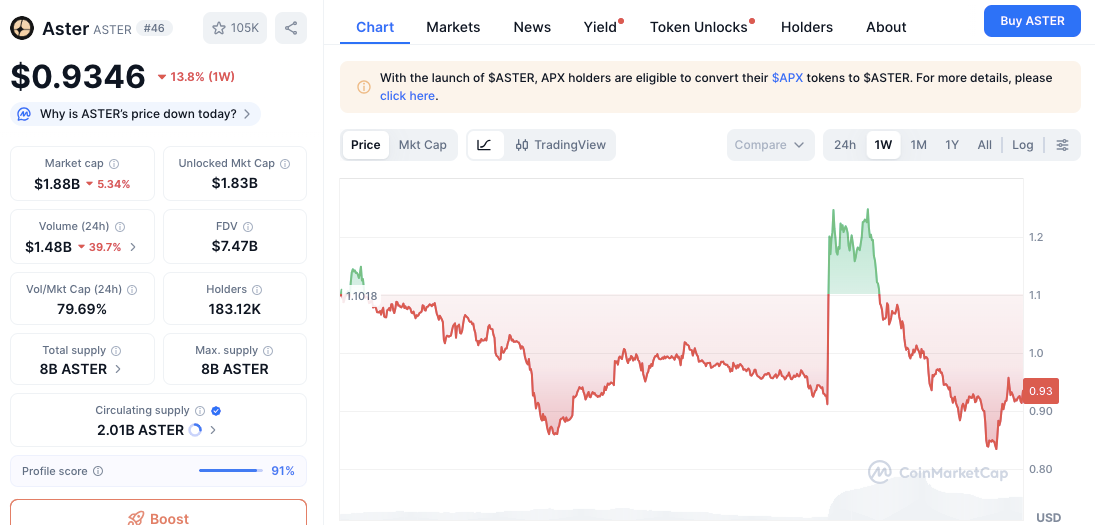Click the FDV info icon
Viewport: 1095px width, 525px height.
coord(248,227)
